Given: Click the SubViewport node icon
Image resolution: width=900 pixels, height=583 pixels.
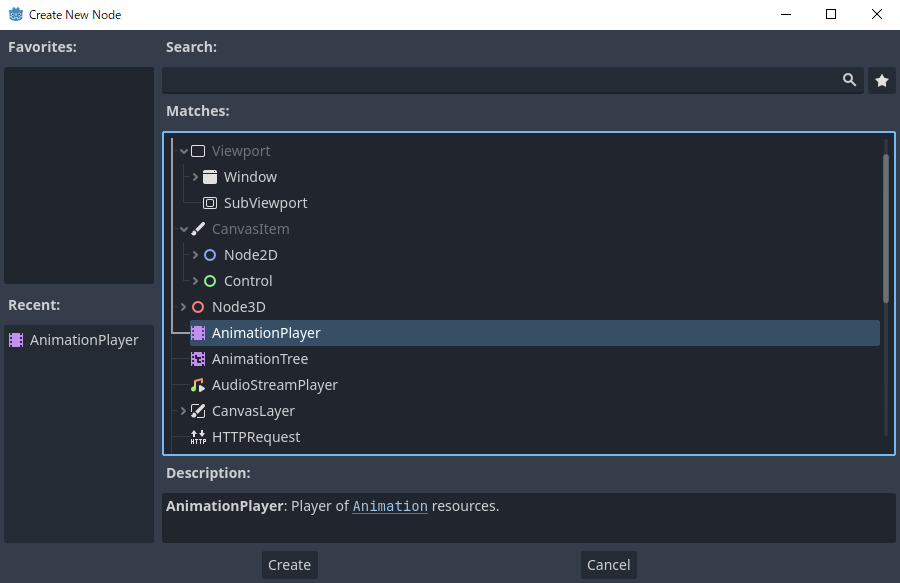Looking at the screenshot, I should (x=209, y=202).
